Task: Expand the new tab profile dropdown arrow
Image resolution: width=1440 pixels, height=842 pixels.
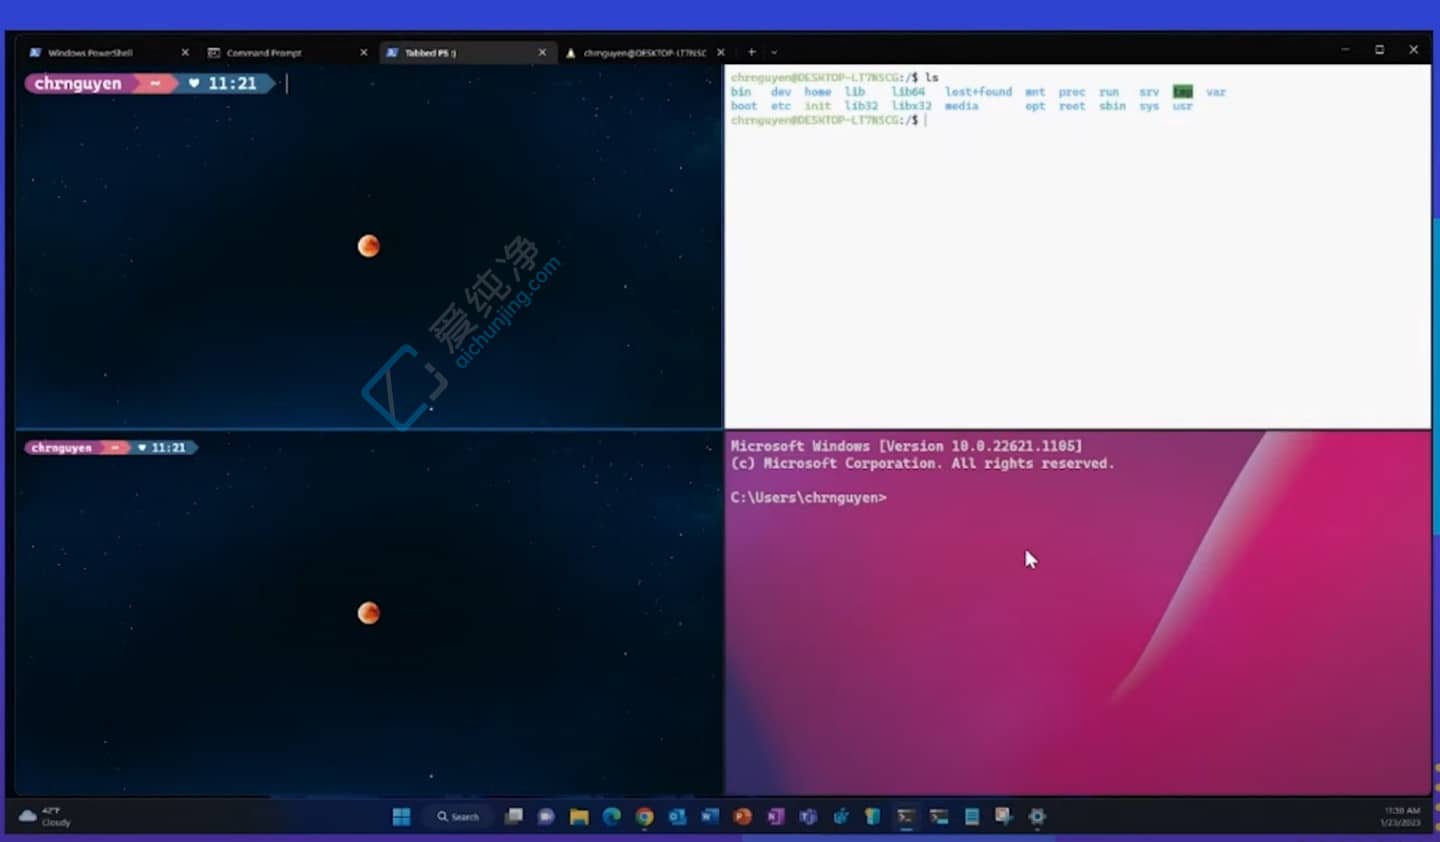Action: [x=774, y=52]
